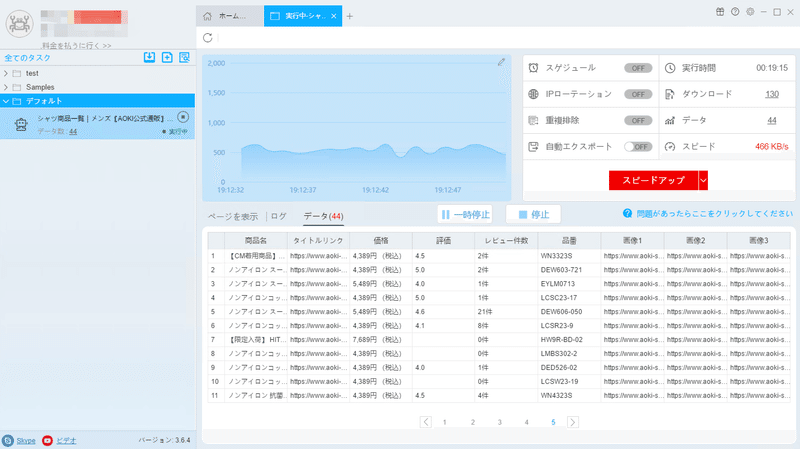Click cell with 品番 HW9R-BD-02
This screenshot has width=800, height=449.
tap(569, 340)
